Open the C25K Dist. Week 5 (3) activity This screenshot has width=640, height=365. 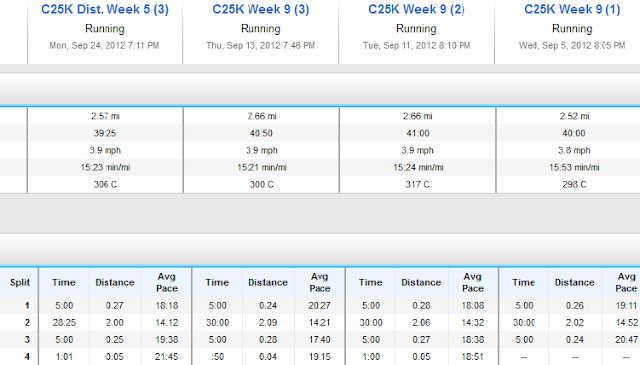pyautogui.click(x=105, y=9)
